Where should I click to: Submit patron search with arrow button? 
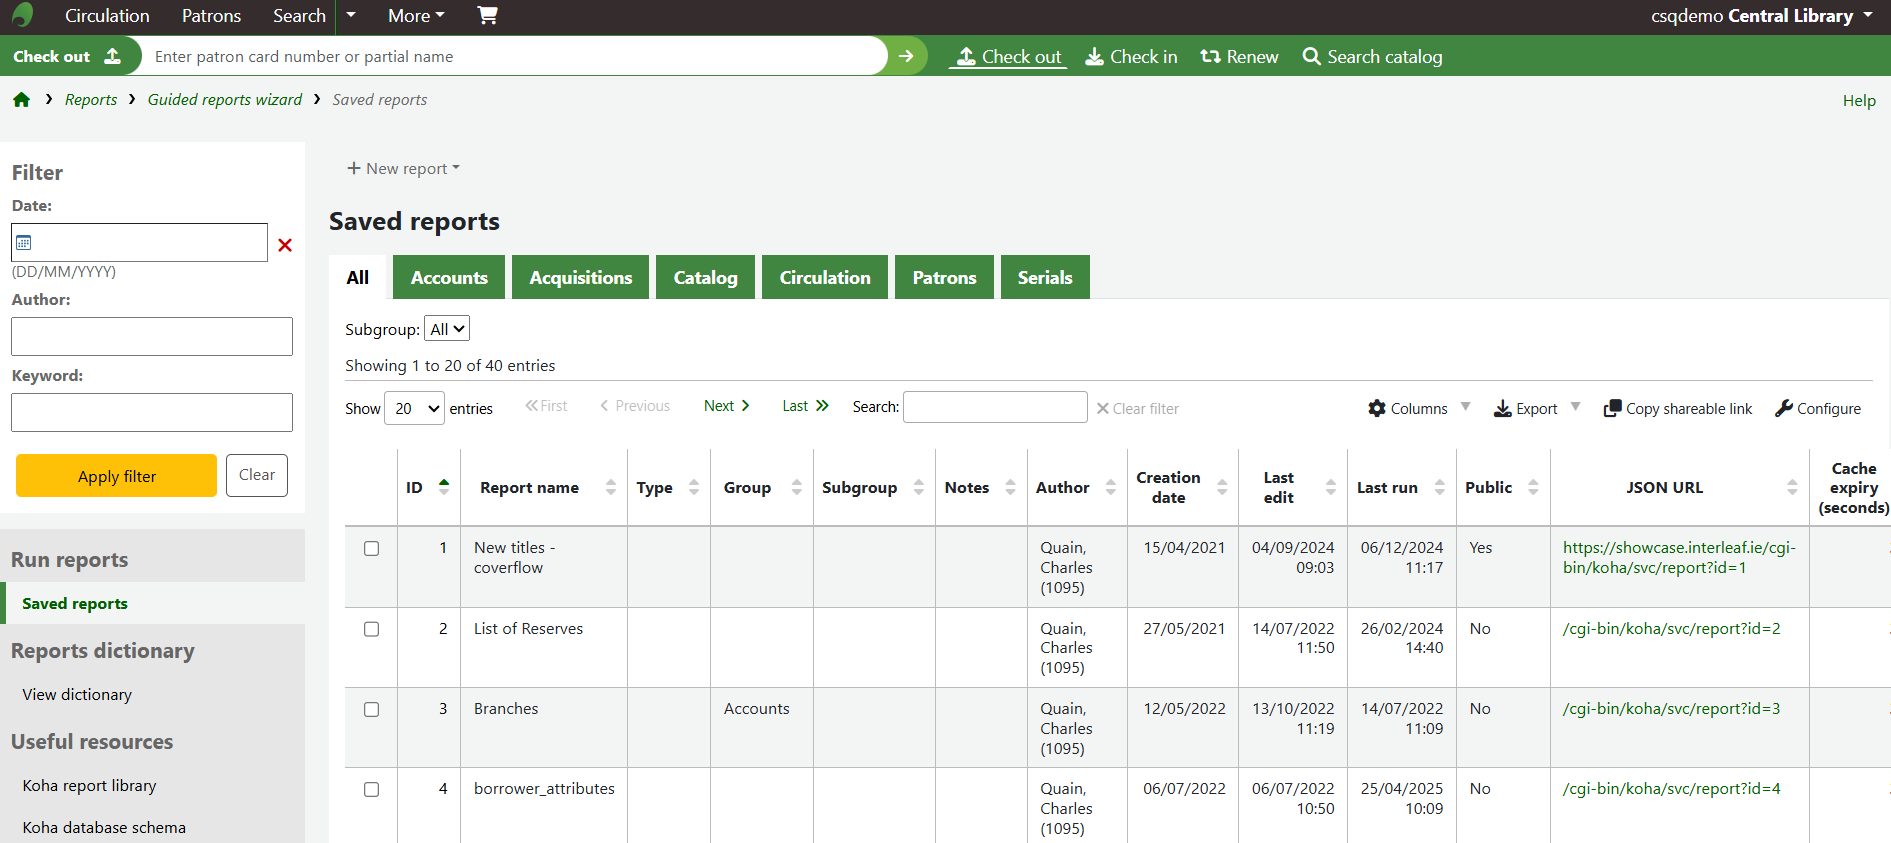[906, 56]
